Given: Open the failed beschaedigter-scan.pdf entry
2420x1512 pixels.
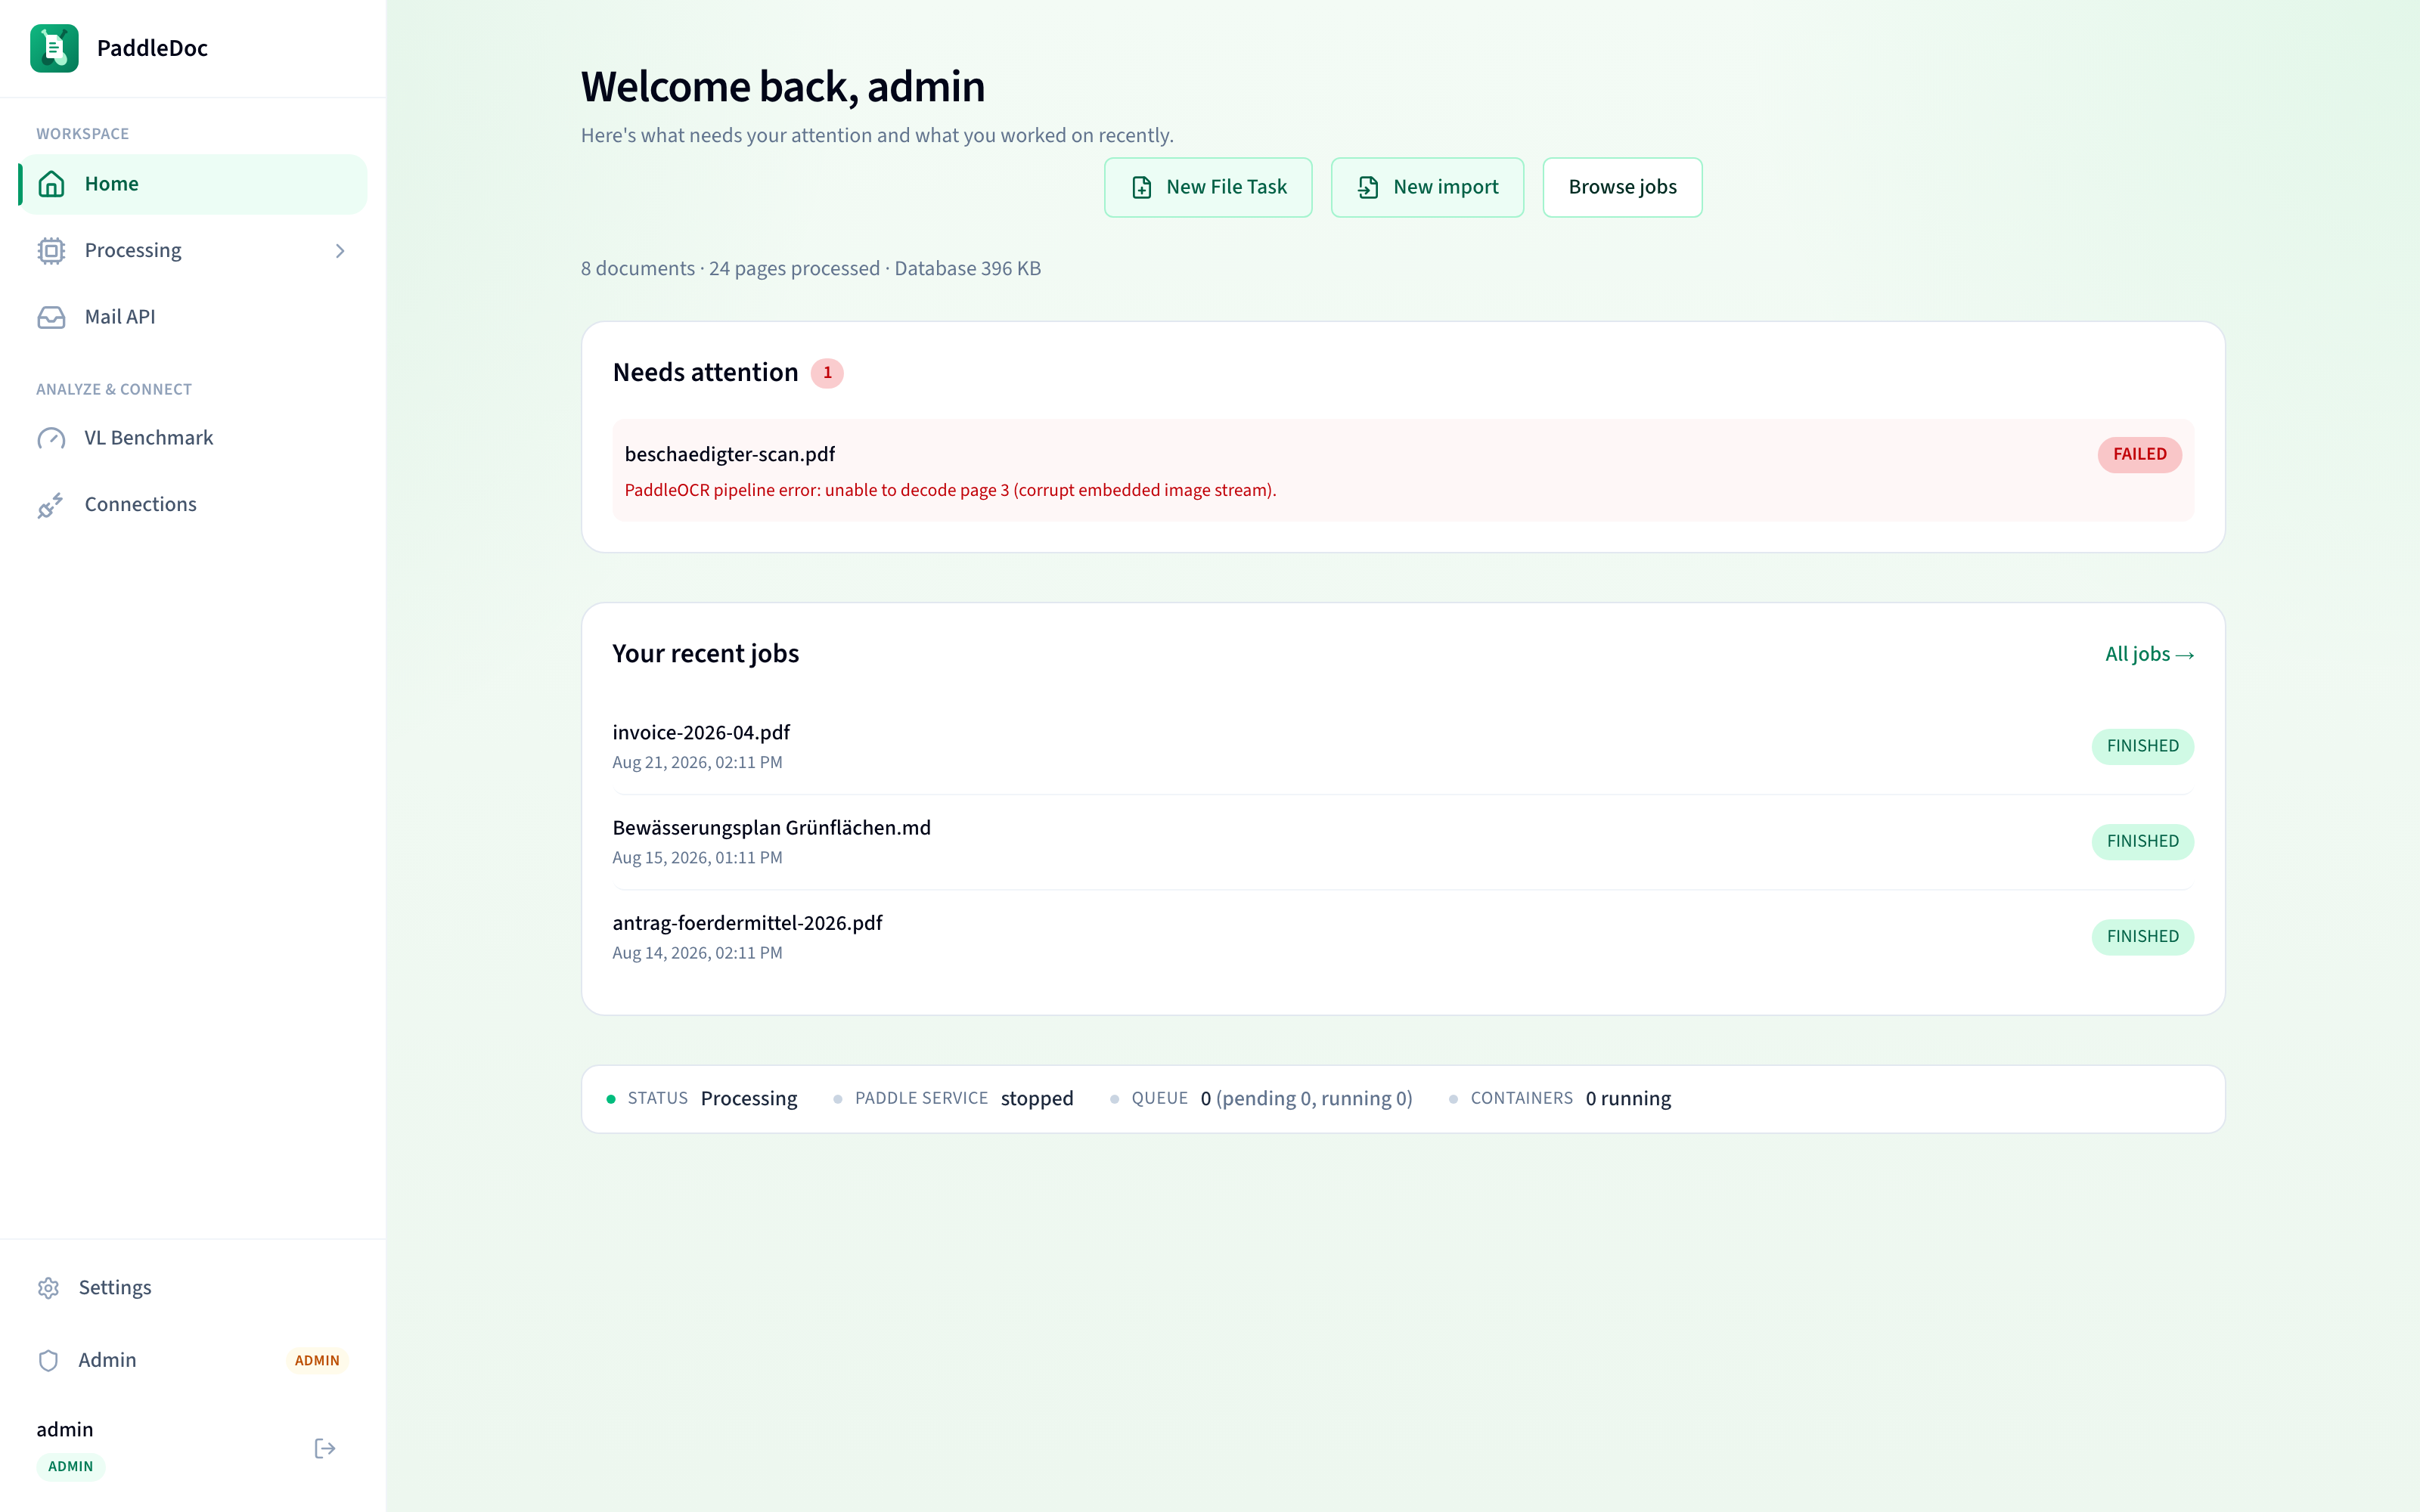Looking at the screenshot, I should (1403, 470).
